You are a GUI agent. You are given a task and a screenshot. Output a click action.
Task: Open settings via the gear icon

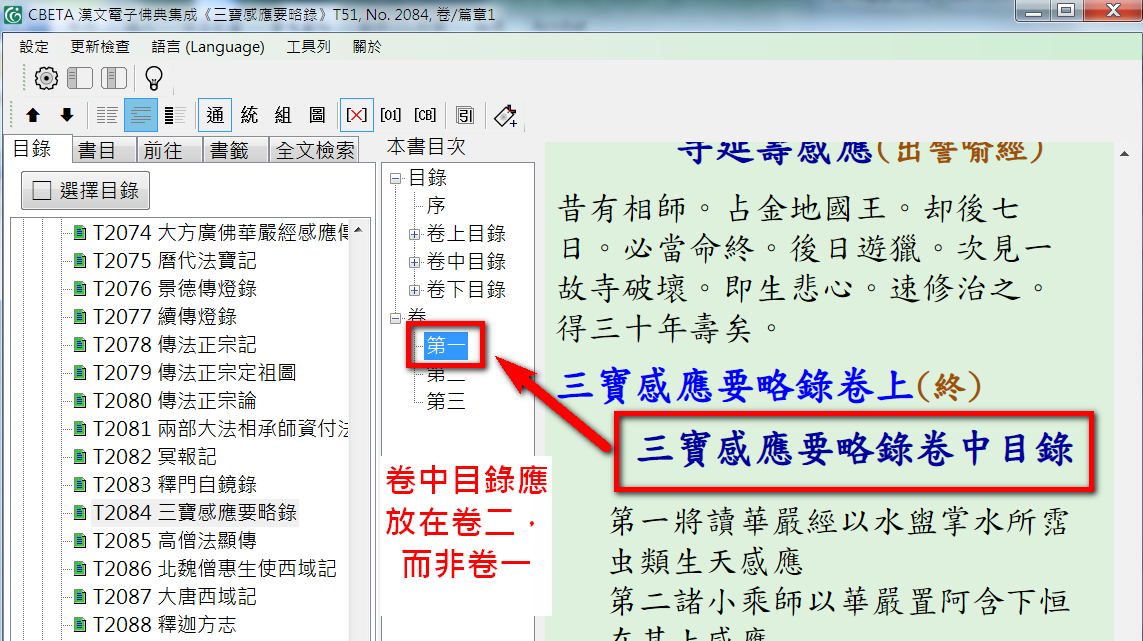[x=46, y=78]
